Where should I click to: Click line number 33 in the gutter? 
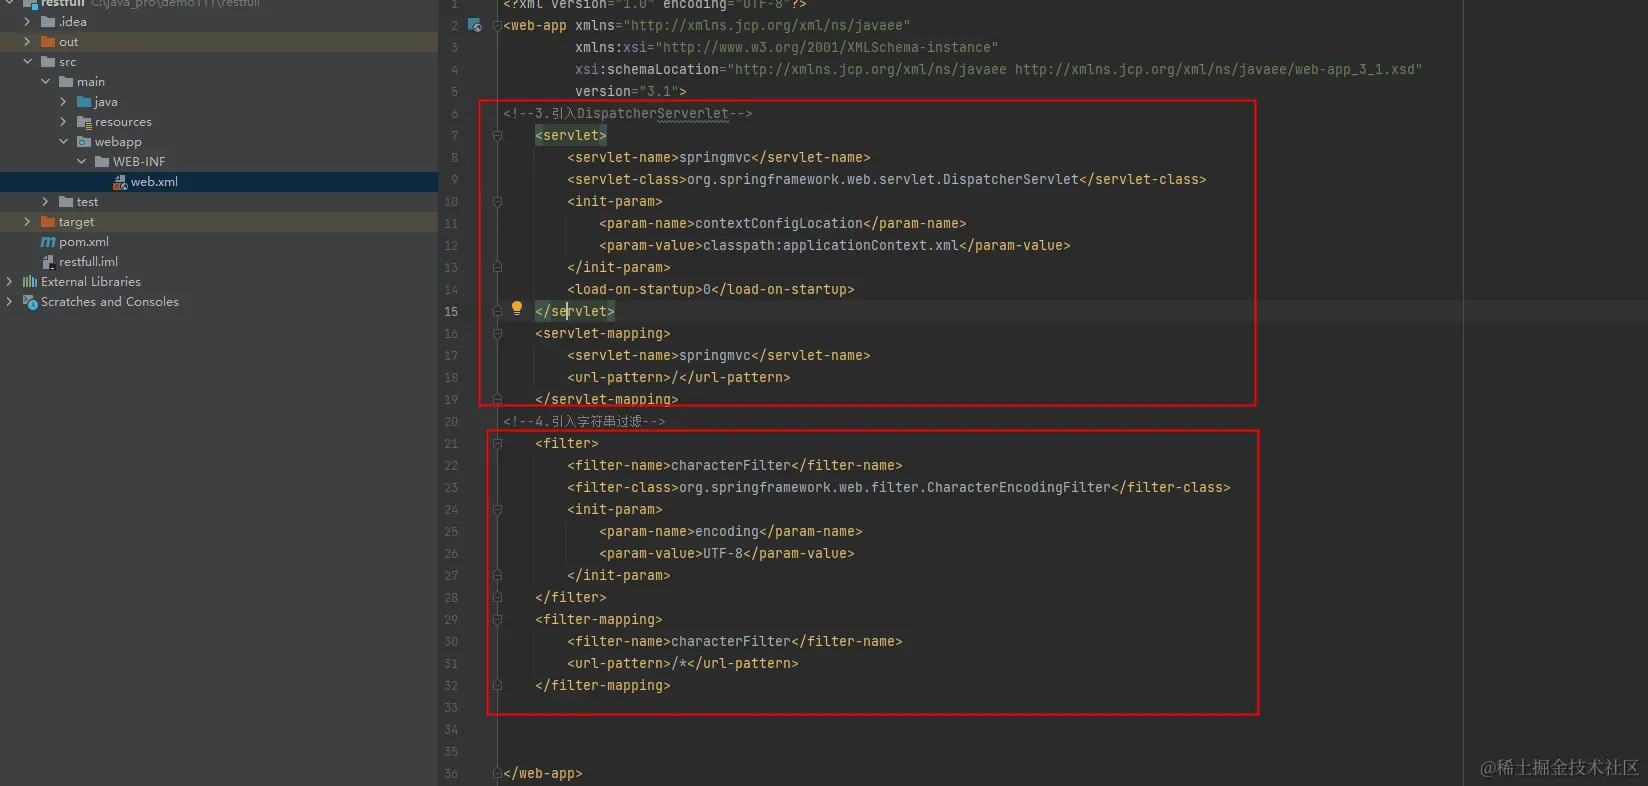click(451, 708)
